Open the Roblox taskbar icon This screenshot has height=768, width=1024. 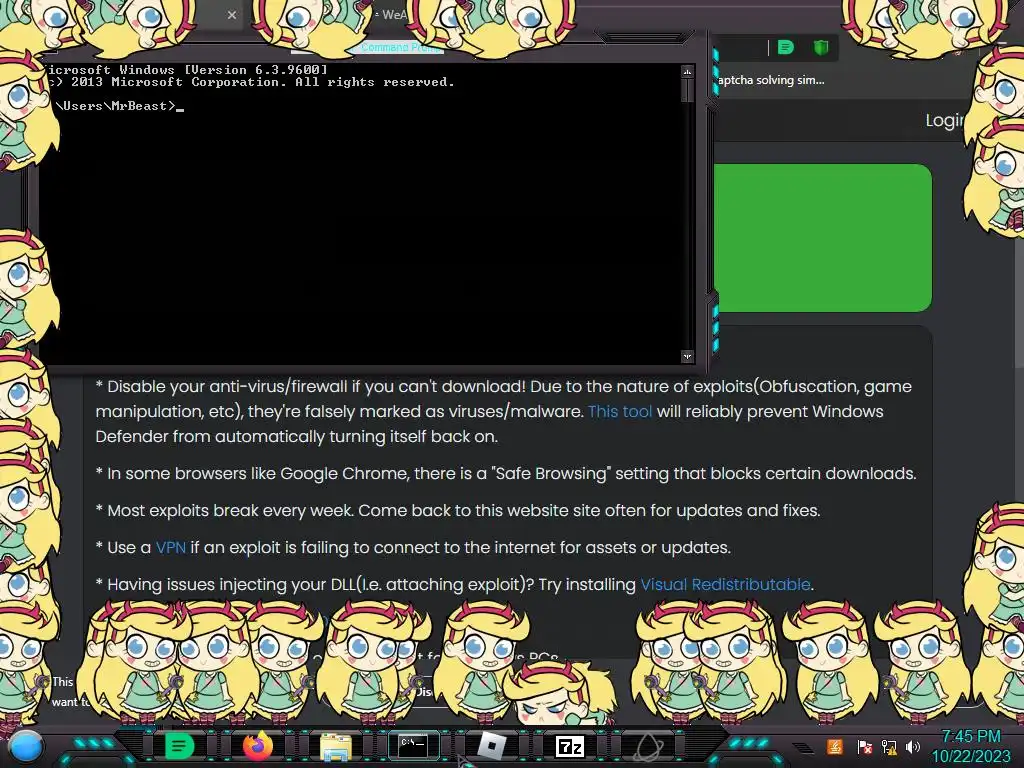[492, 746]
